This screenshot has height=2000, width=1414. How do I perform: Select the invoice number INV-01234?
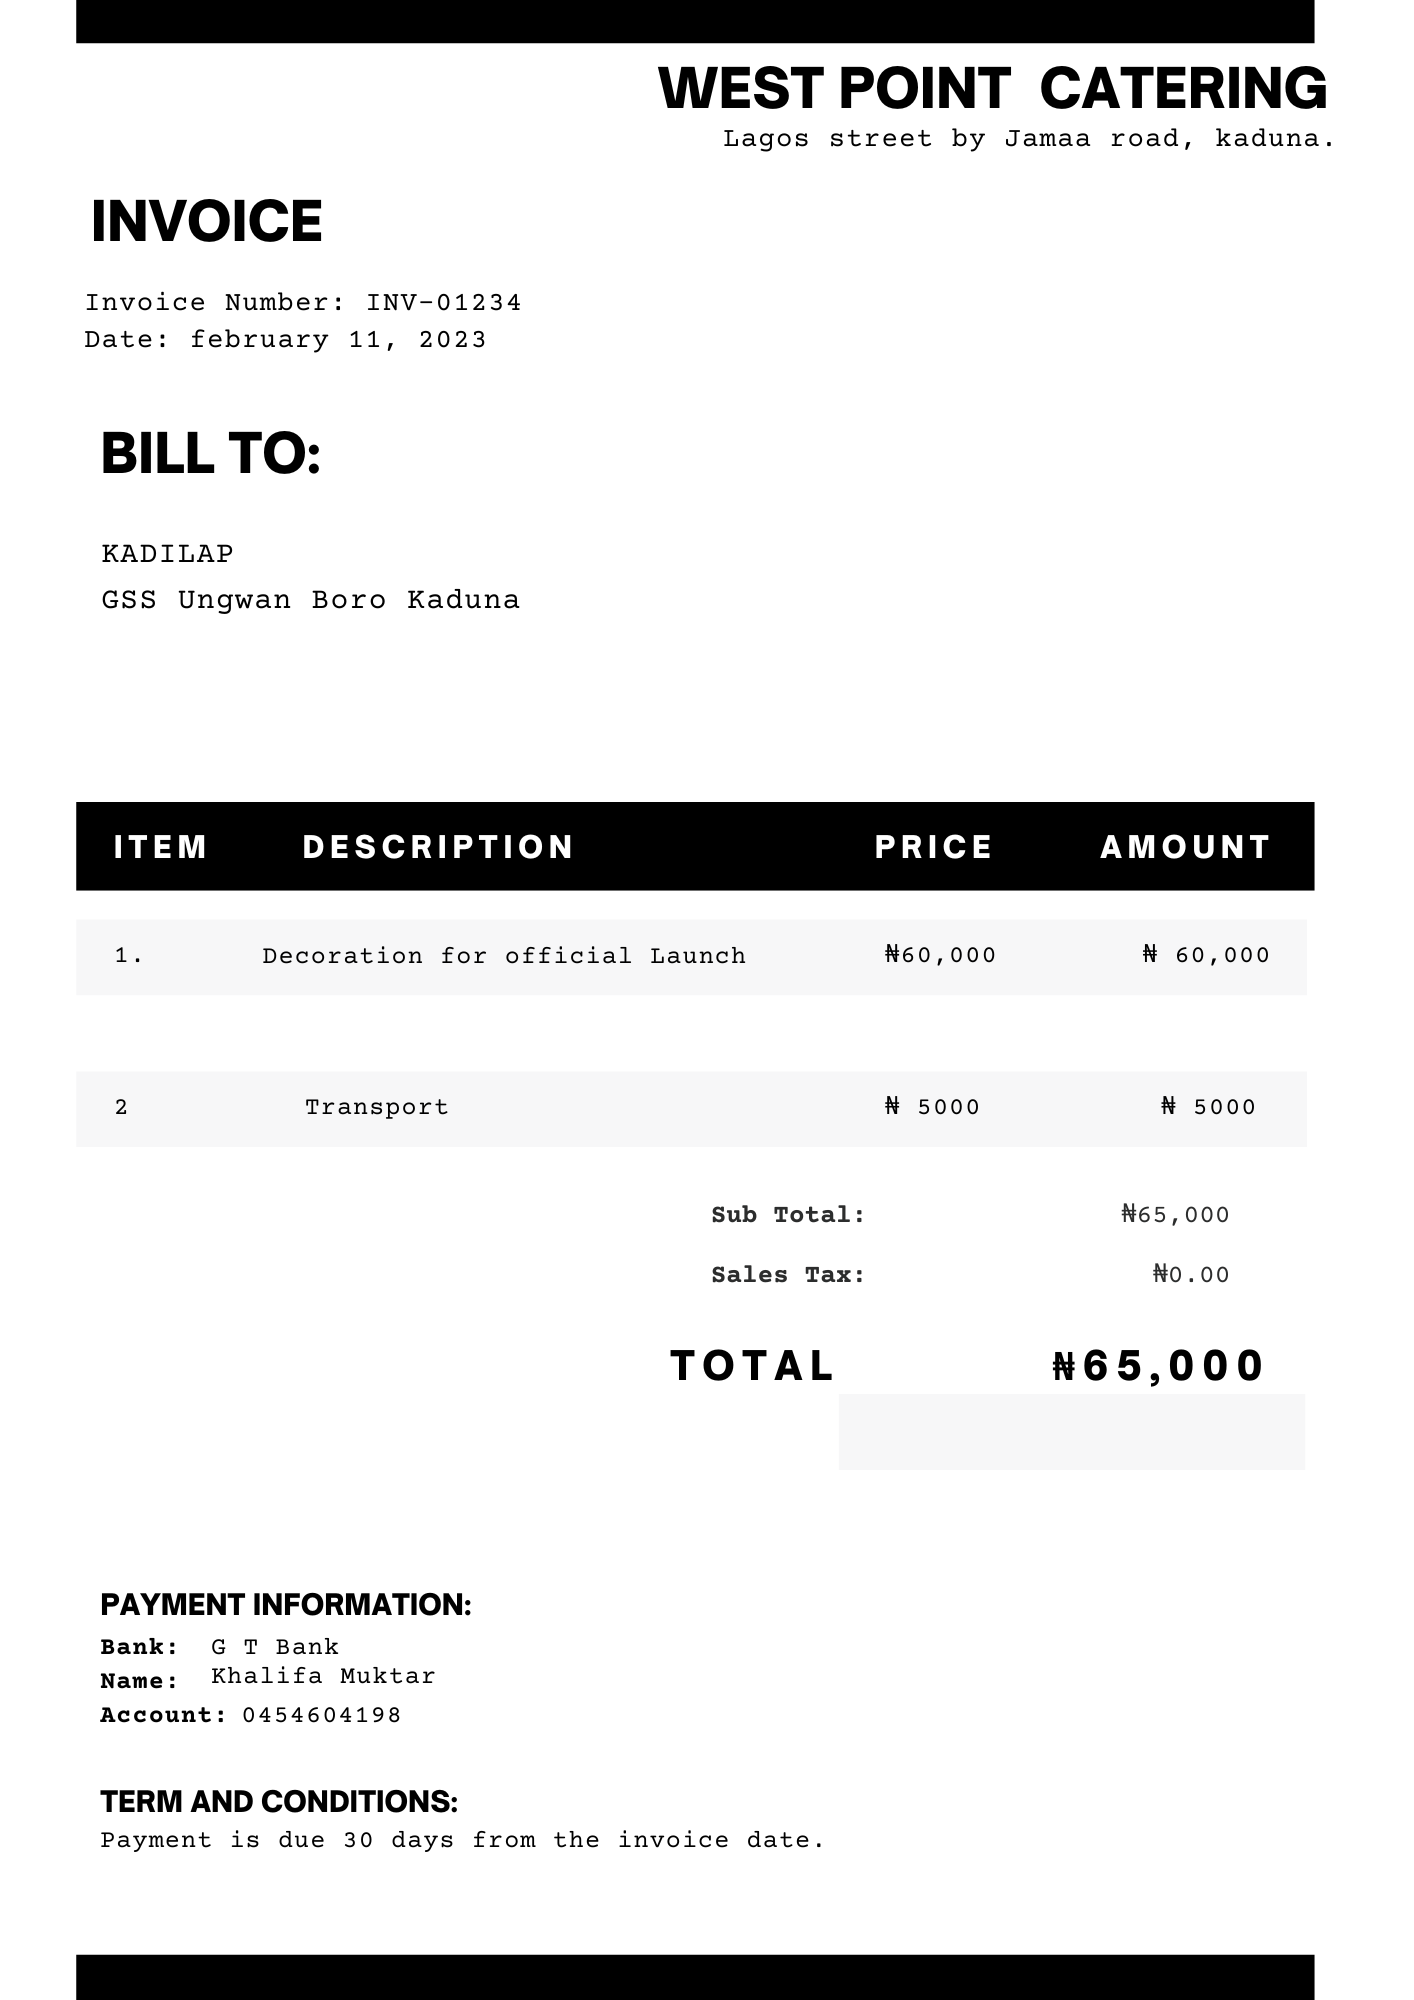tap(444, 303)
